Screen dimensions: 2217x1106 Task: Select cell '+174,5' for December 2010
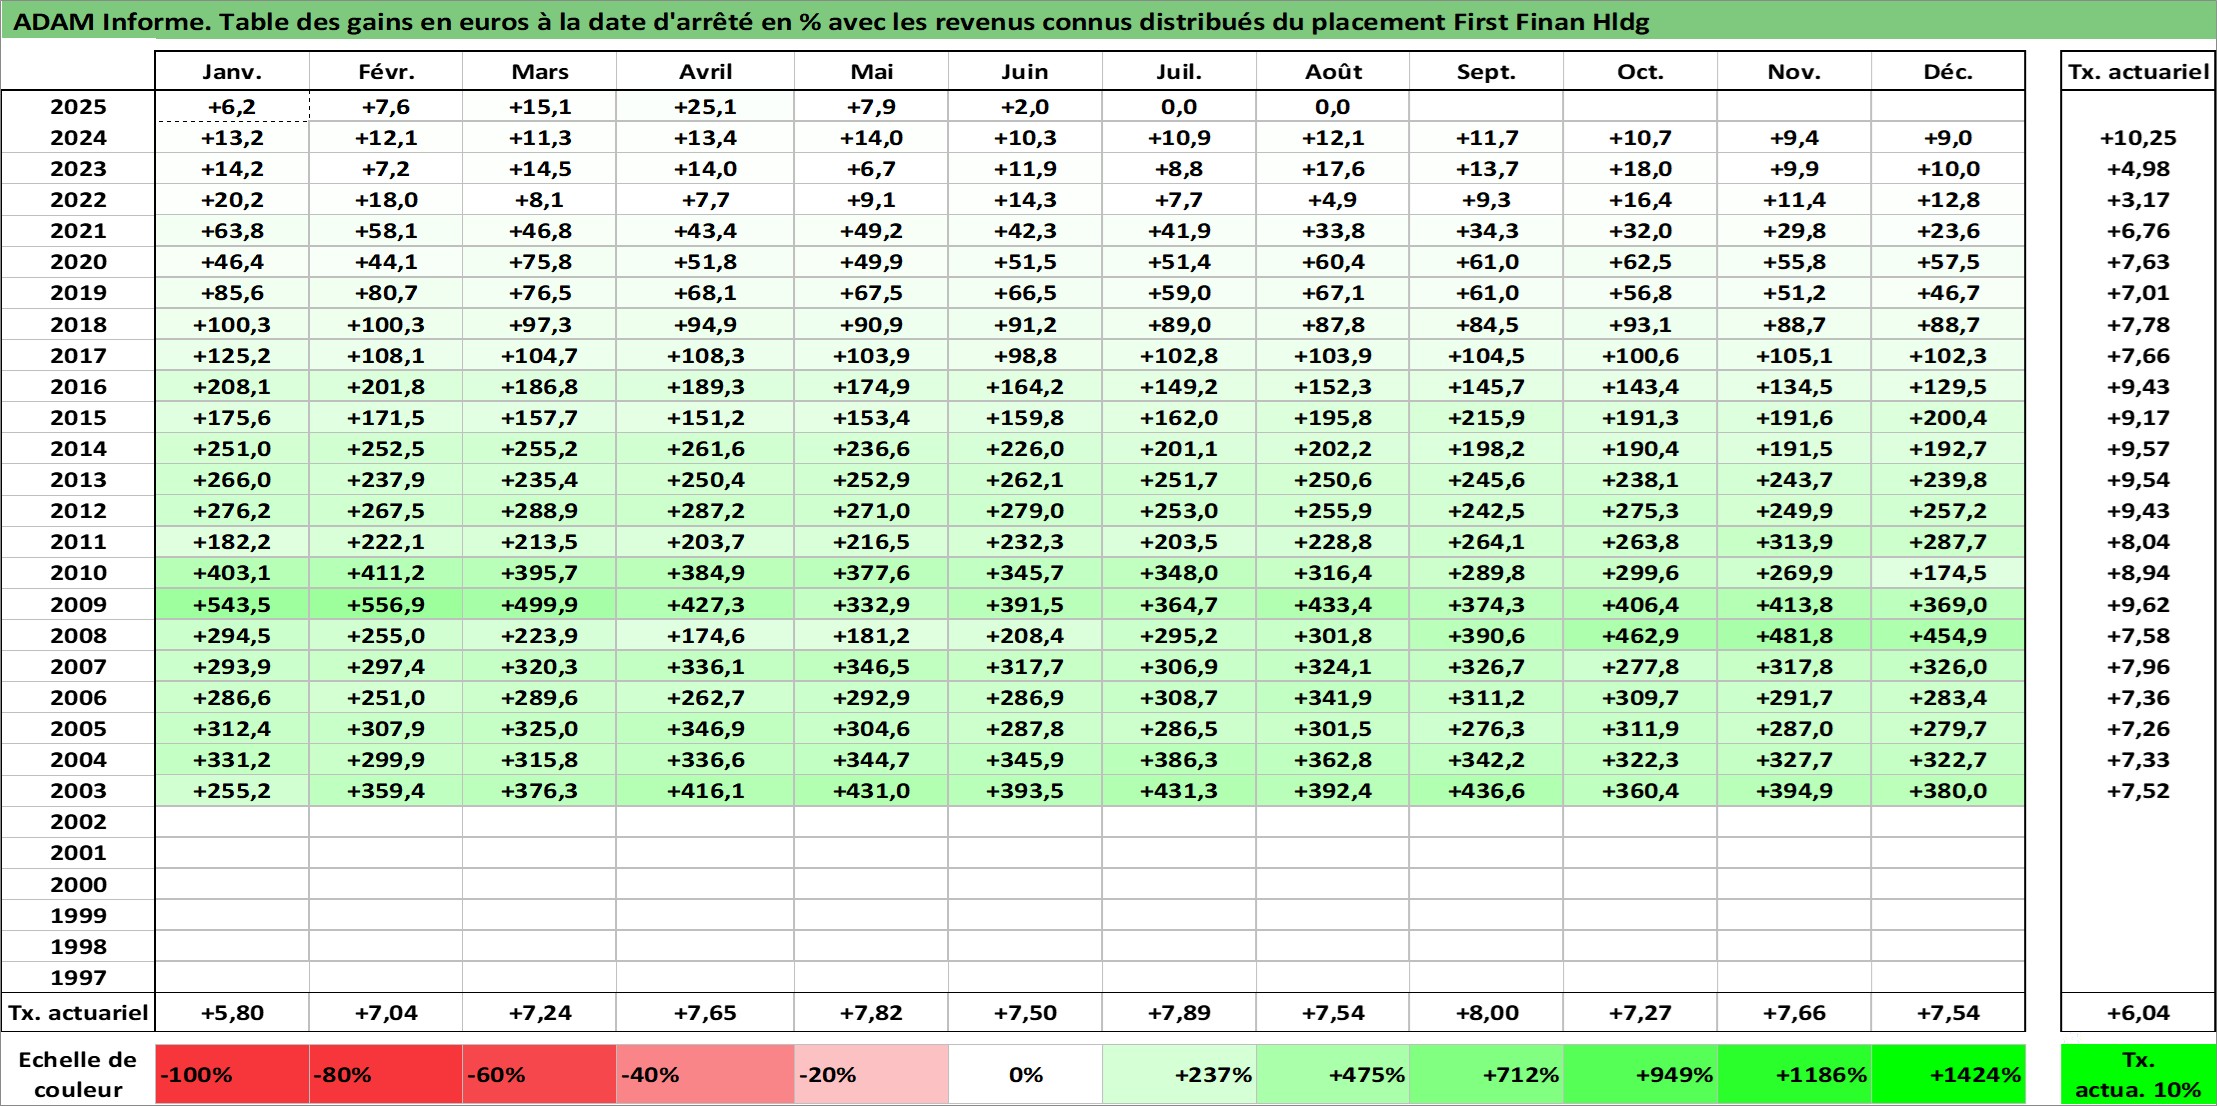point(1948,573)
